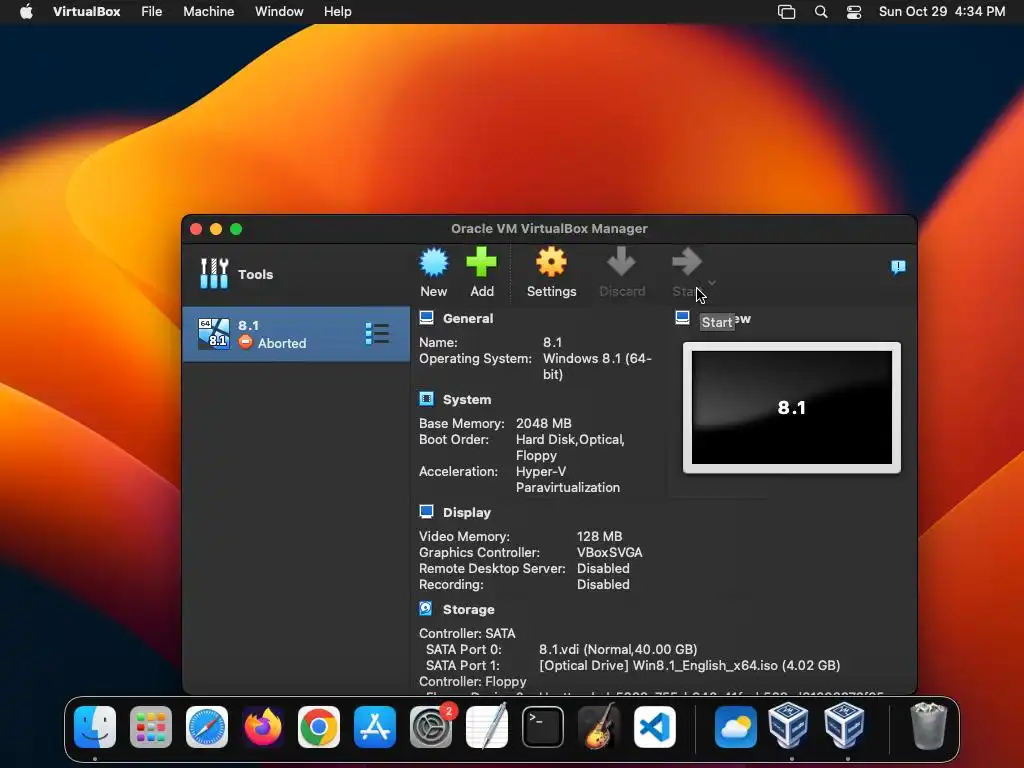
Task: Add an existing VM with green plus
Action: 482,272
